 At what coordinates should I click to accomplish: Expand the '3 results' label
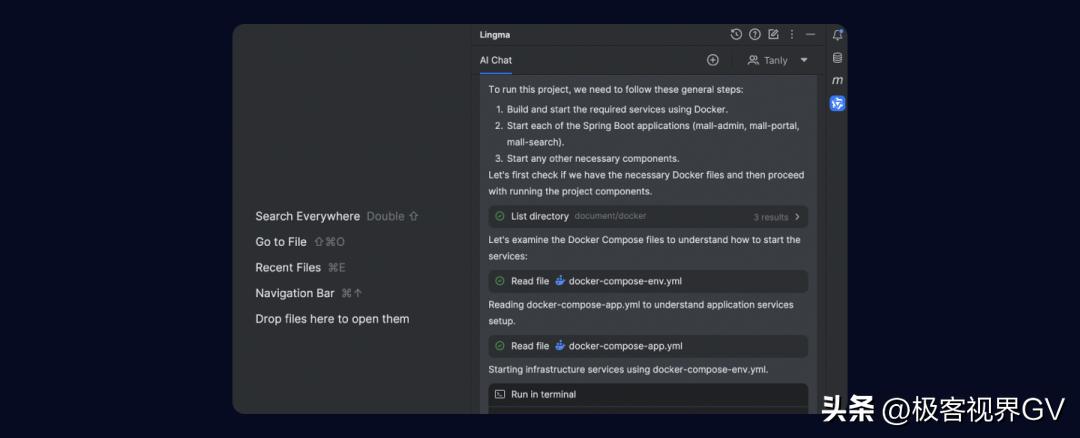tap(770, 217)
